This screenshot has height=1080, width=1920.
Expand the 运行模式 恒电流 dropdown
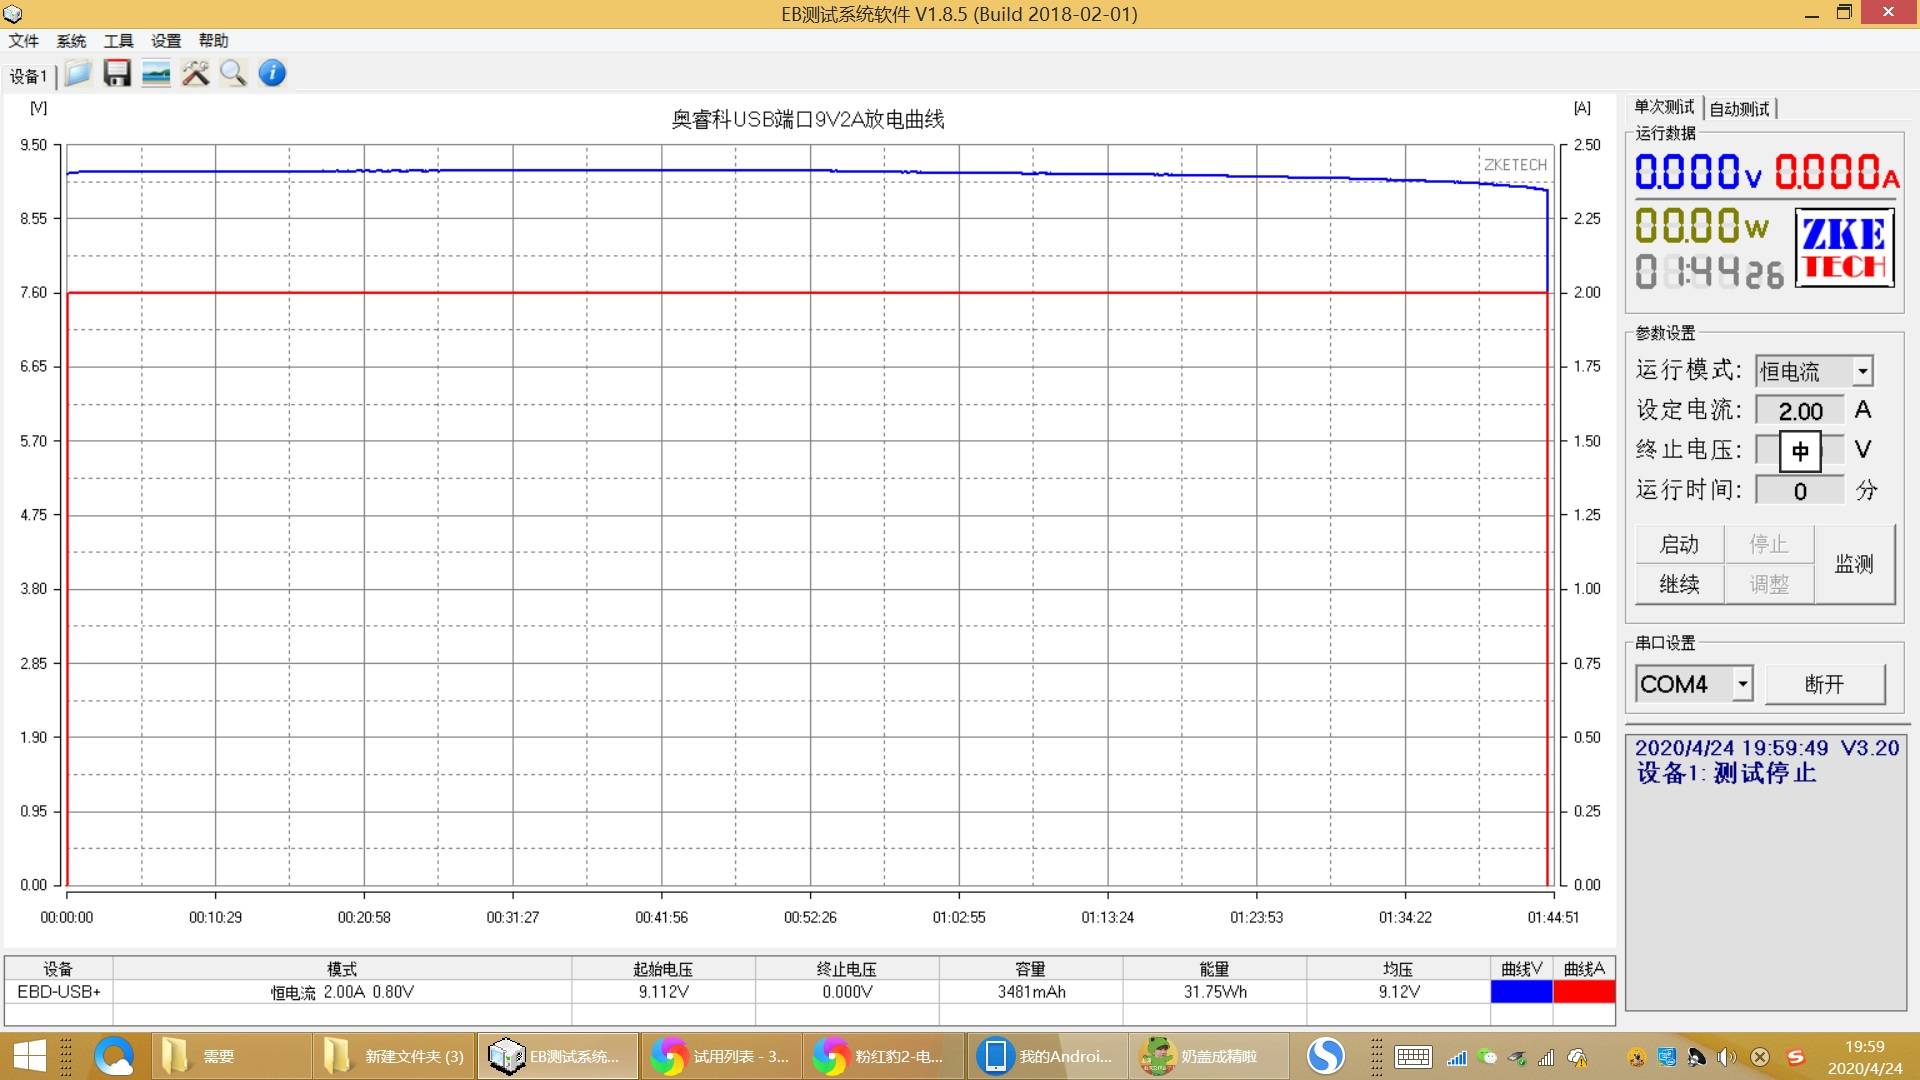tap(1862, 371)
